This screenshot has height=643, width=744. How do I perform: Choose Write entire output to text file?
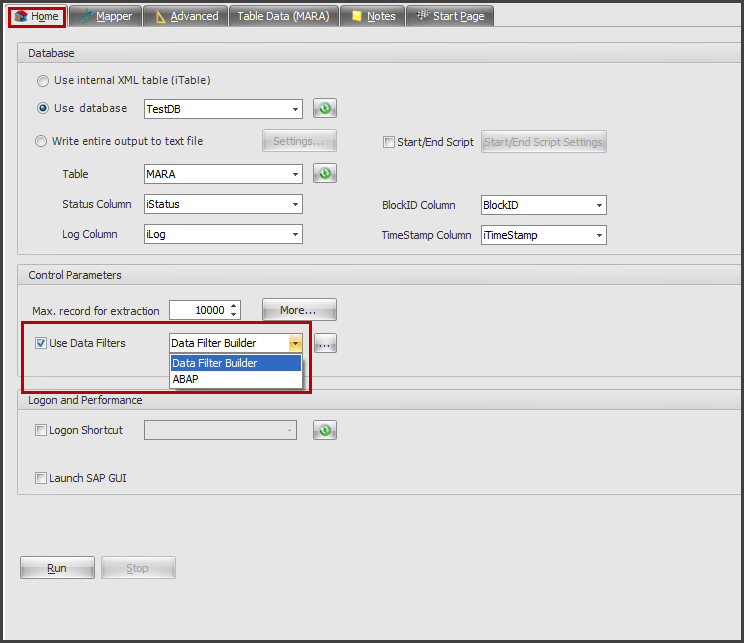point(41,141)
